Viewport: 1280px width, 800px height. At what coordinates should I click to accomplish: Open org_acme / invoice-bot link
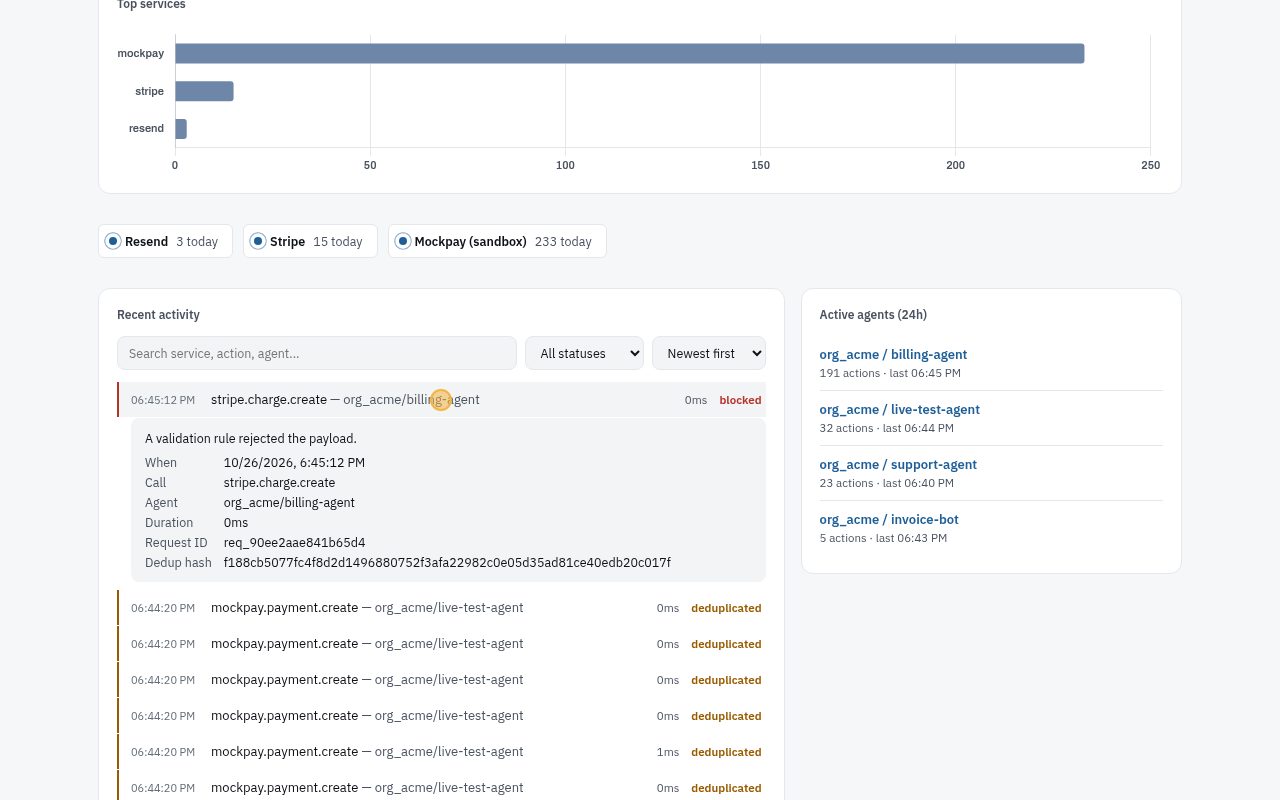(x=889, y=519)
